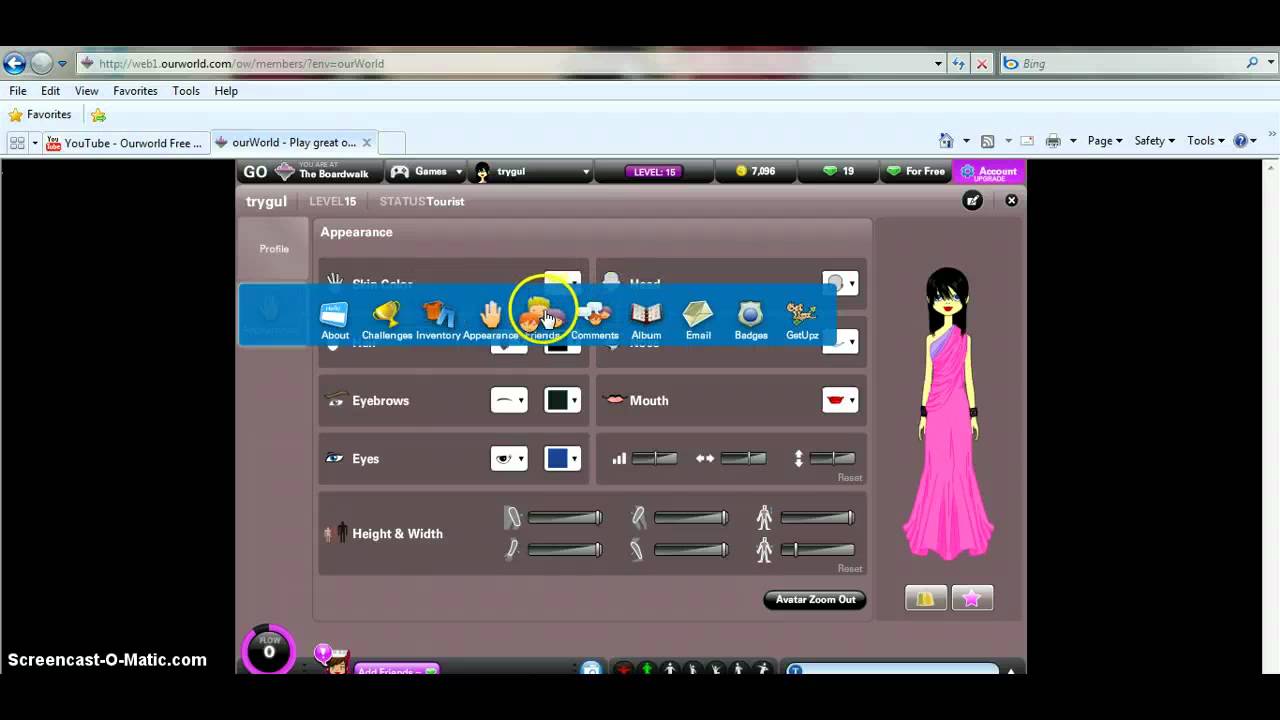Image resolution: width=1280 pixels, height=720 pixels.
Task: Open the Challenges trophy icon
Action: coord(386,320)
